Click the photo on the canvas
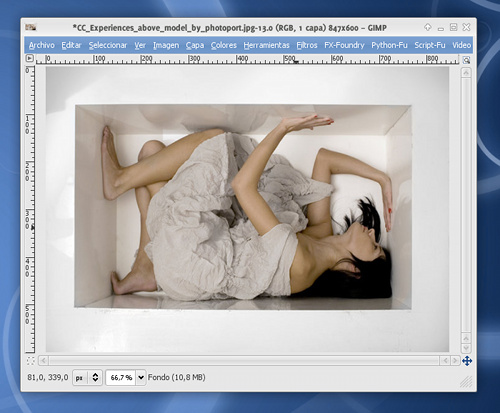Image resolution: width=500 pixels, height=413 pixels. pyautogui.click(x=247, y=209)
